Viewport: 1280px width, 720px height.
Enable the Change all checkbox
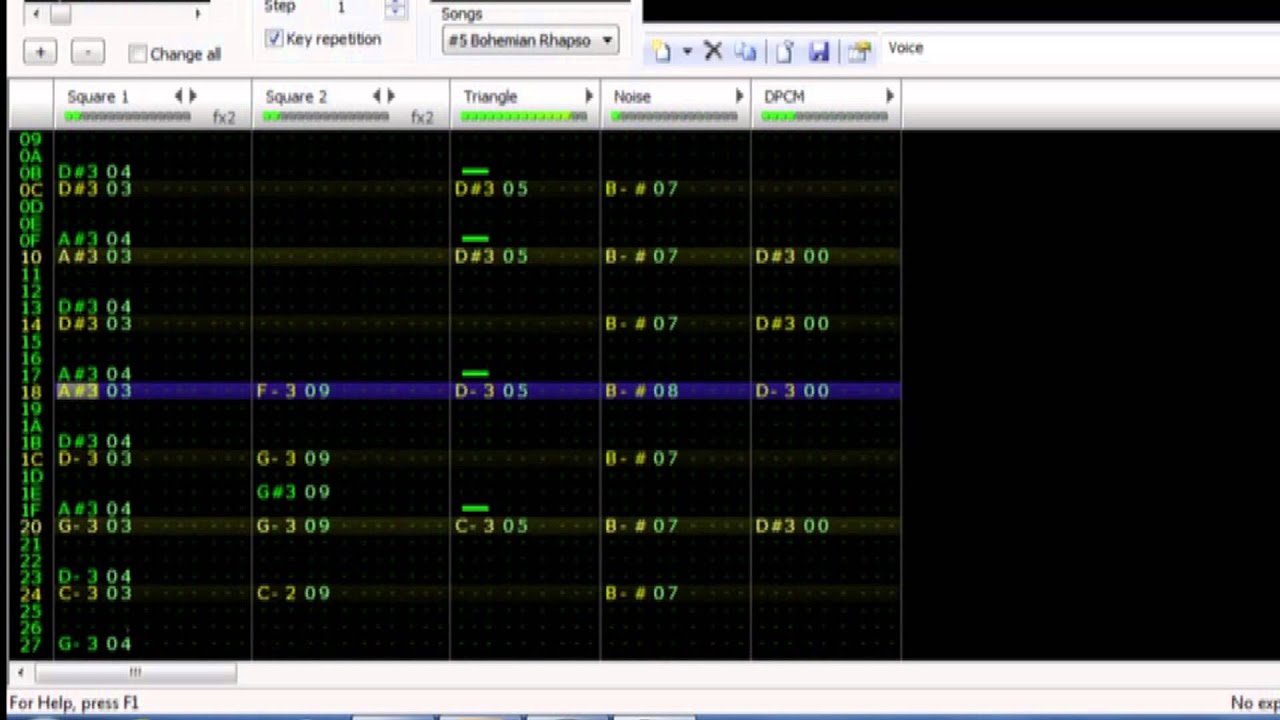pyautogui.click(x=138, y=54)
